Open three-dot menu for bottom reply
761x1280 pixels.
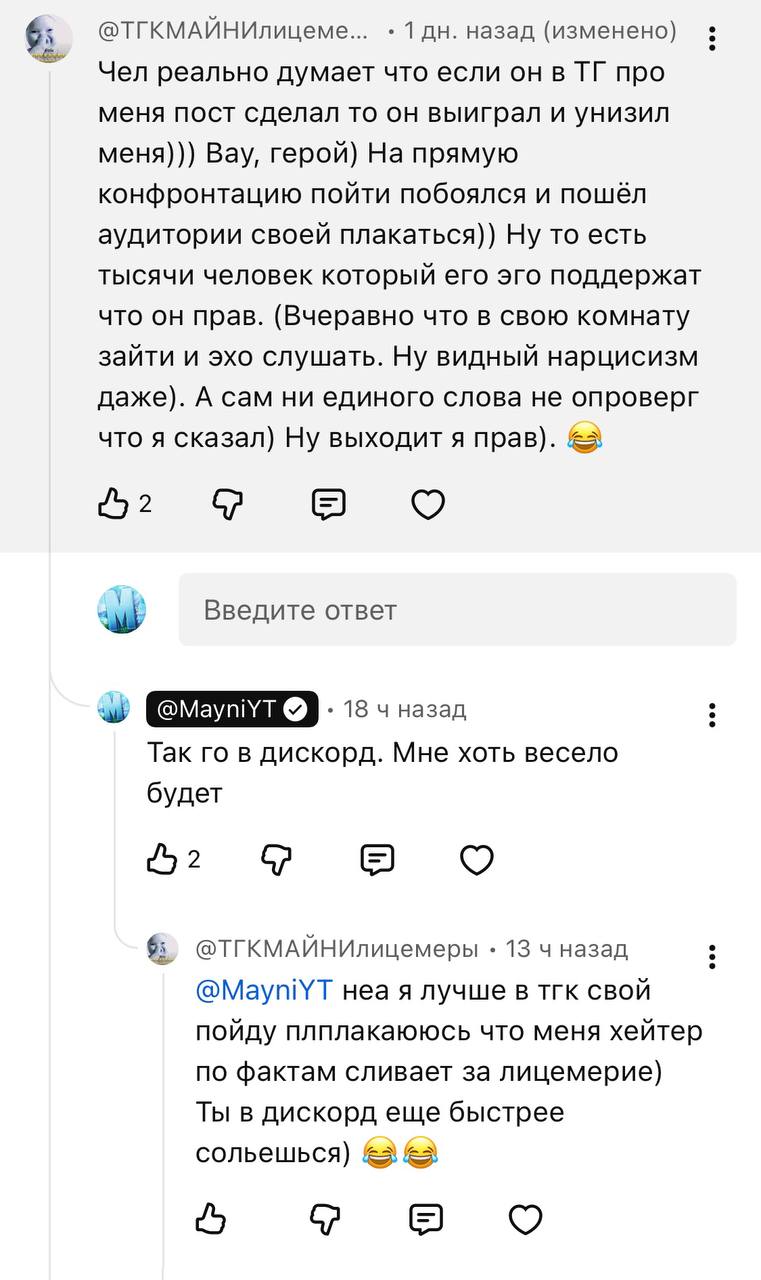712,956
